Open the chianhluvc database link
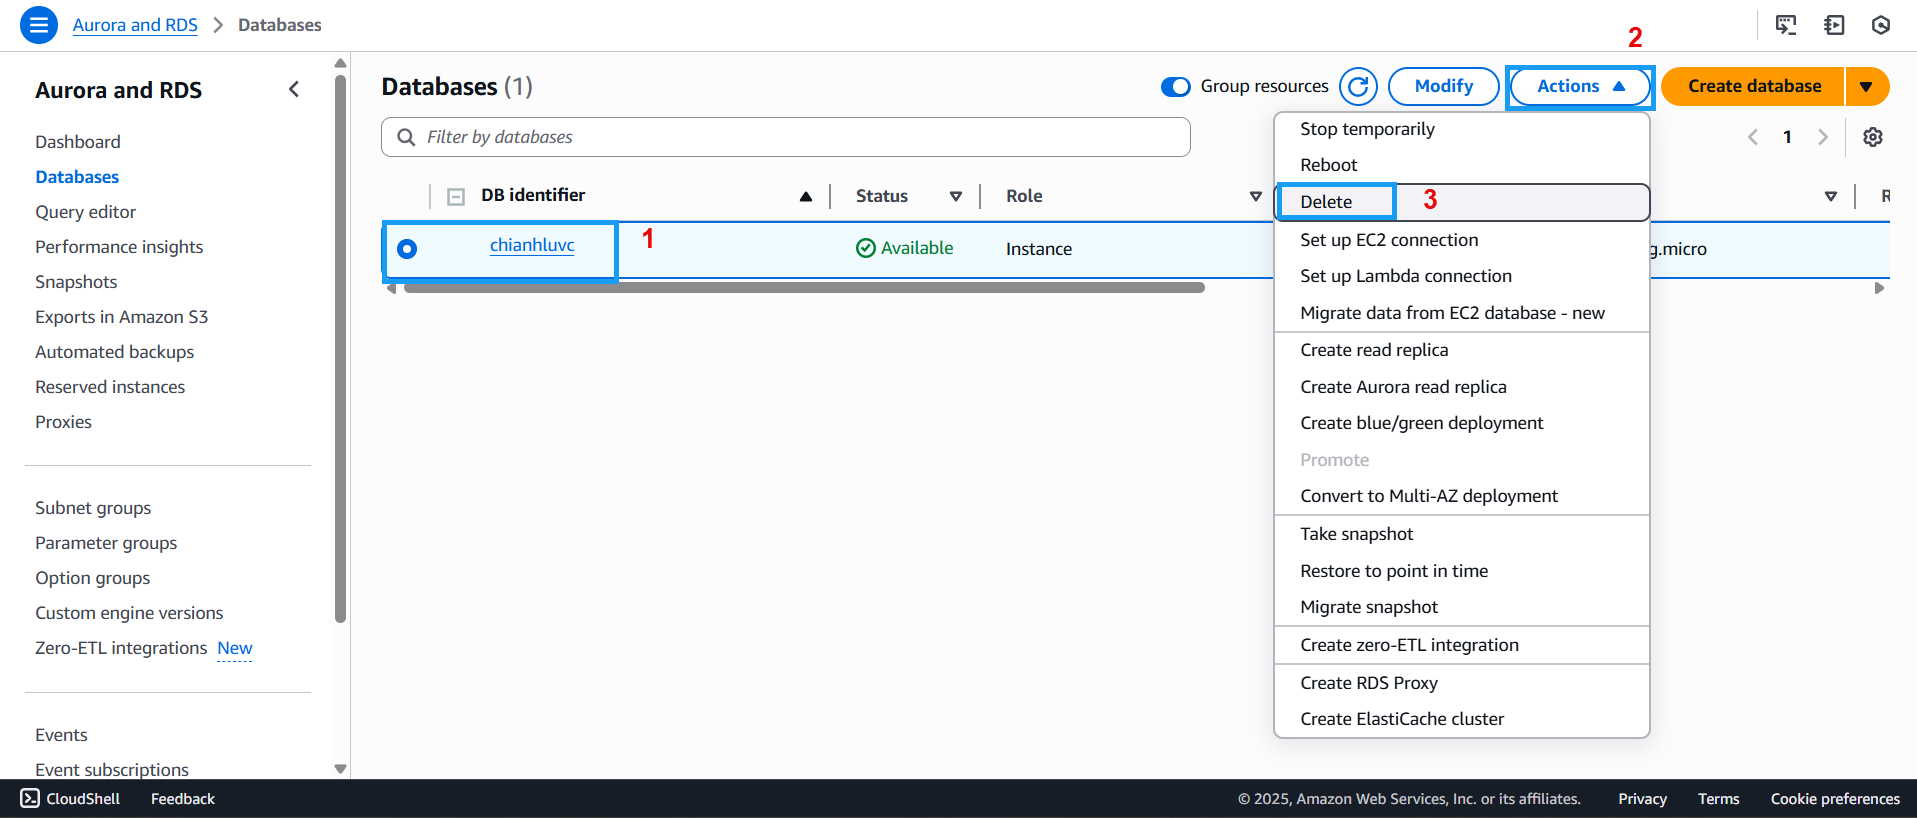This screenshot has width=1917, height=818. click(x=532, y=245)
